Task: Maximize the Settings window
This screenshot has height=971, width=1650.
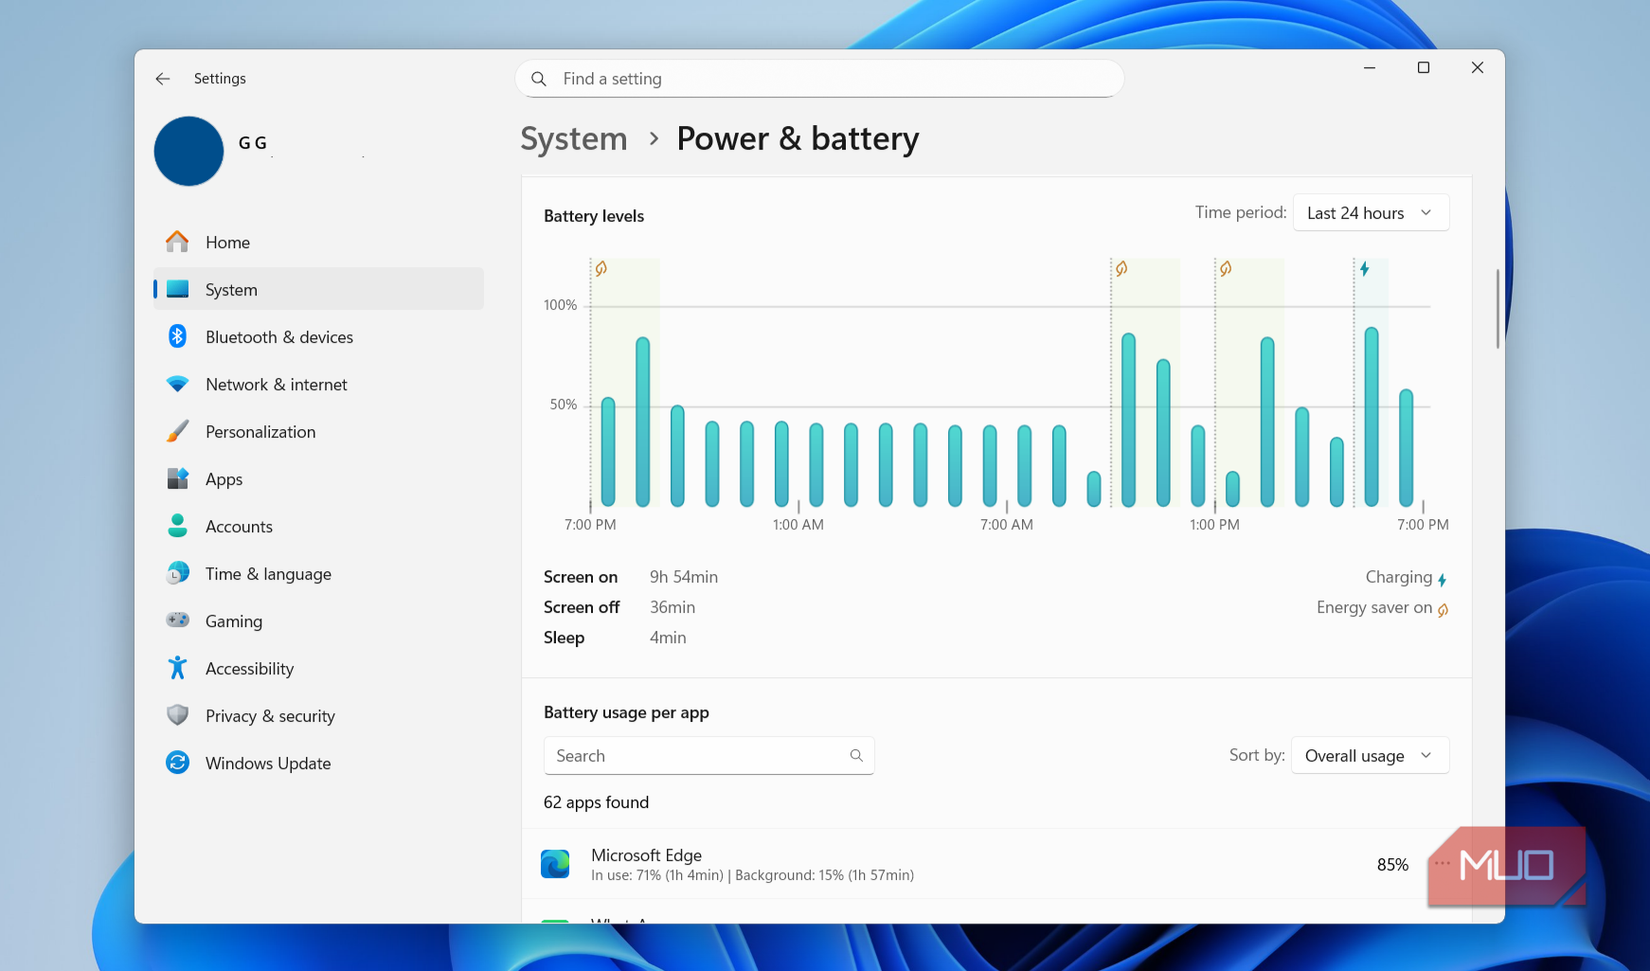Action: tap(1423, 68)
